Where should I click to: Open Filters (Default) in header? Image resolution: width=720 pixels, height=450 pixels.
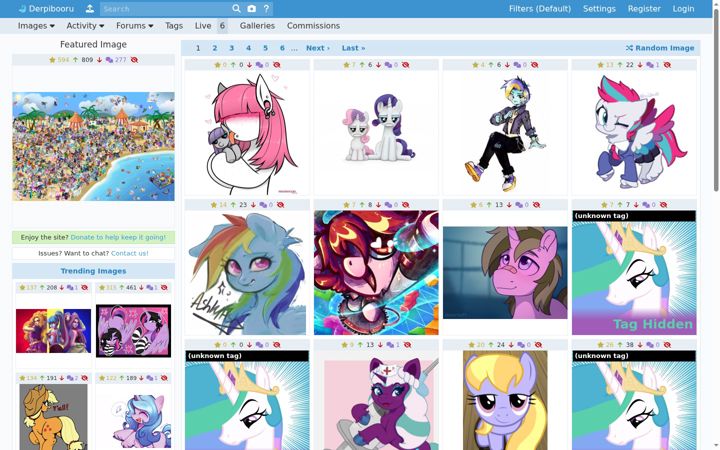[540, 9]
